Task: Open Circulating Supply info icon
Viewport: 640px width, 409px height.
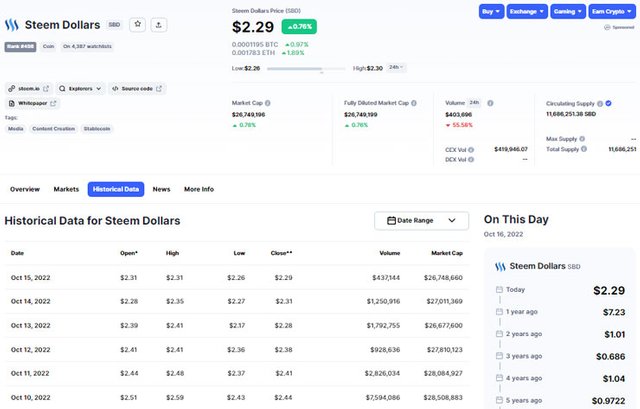Action: (600, 104)
